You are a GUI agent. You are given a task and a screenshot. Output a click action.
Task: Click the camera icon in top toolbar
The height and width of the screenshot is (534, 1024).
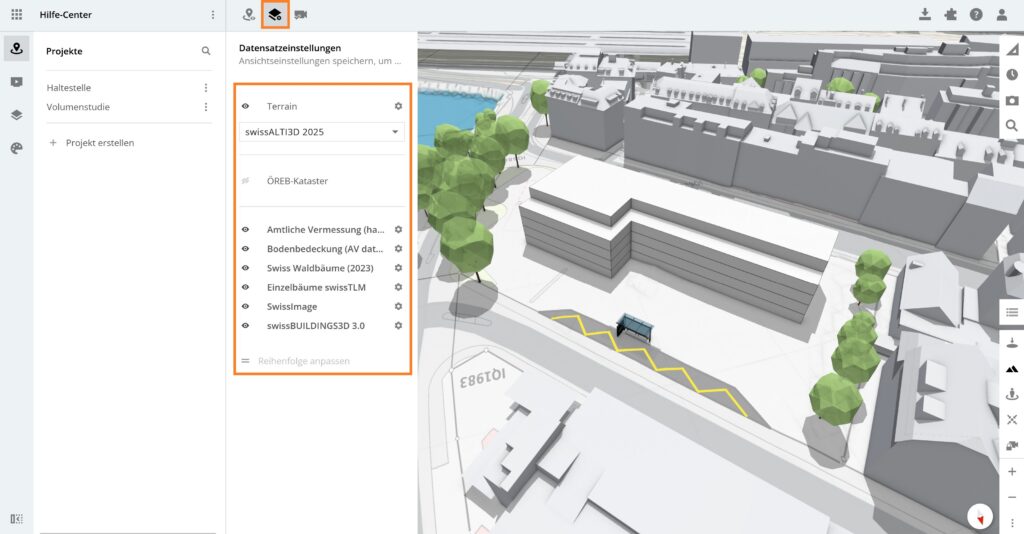[x=301, y=15]
